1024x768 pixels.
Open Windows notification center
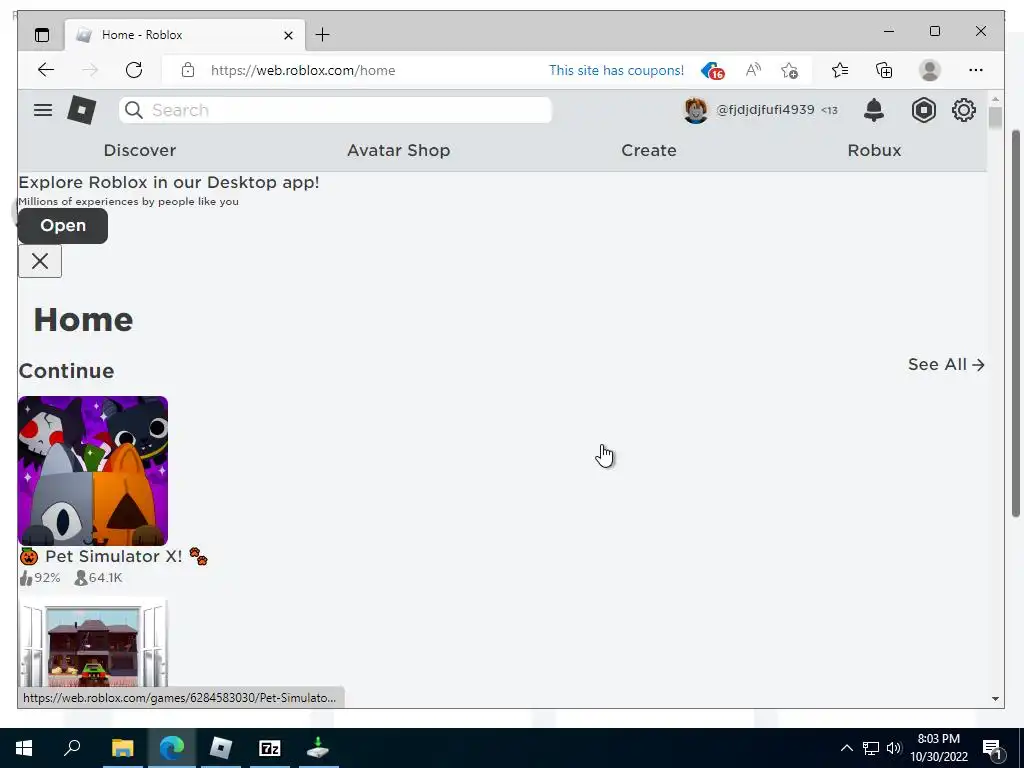coord(993,749)
